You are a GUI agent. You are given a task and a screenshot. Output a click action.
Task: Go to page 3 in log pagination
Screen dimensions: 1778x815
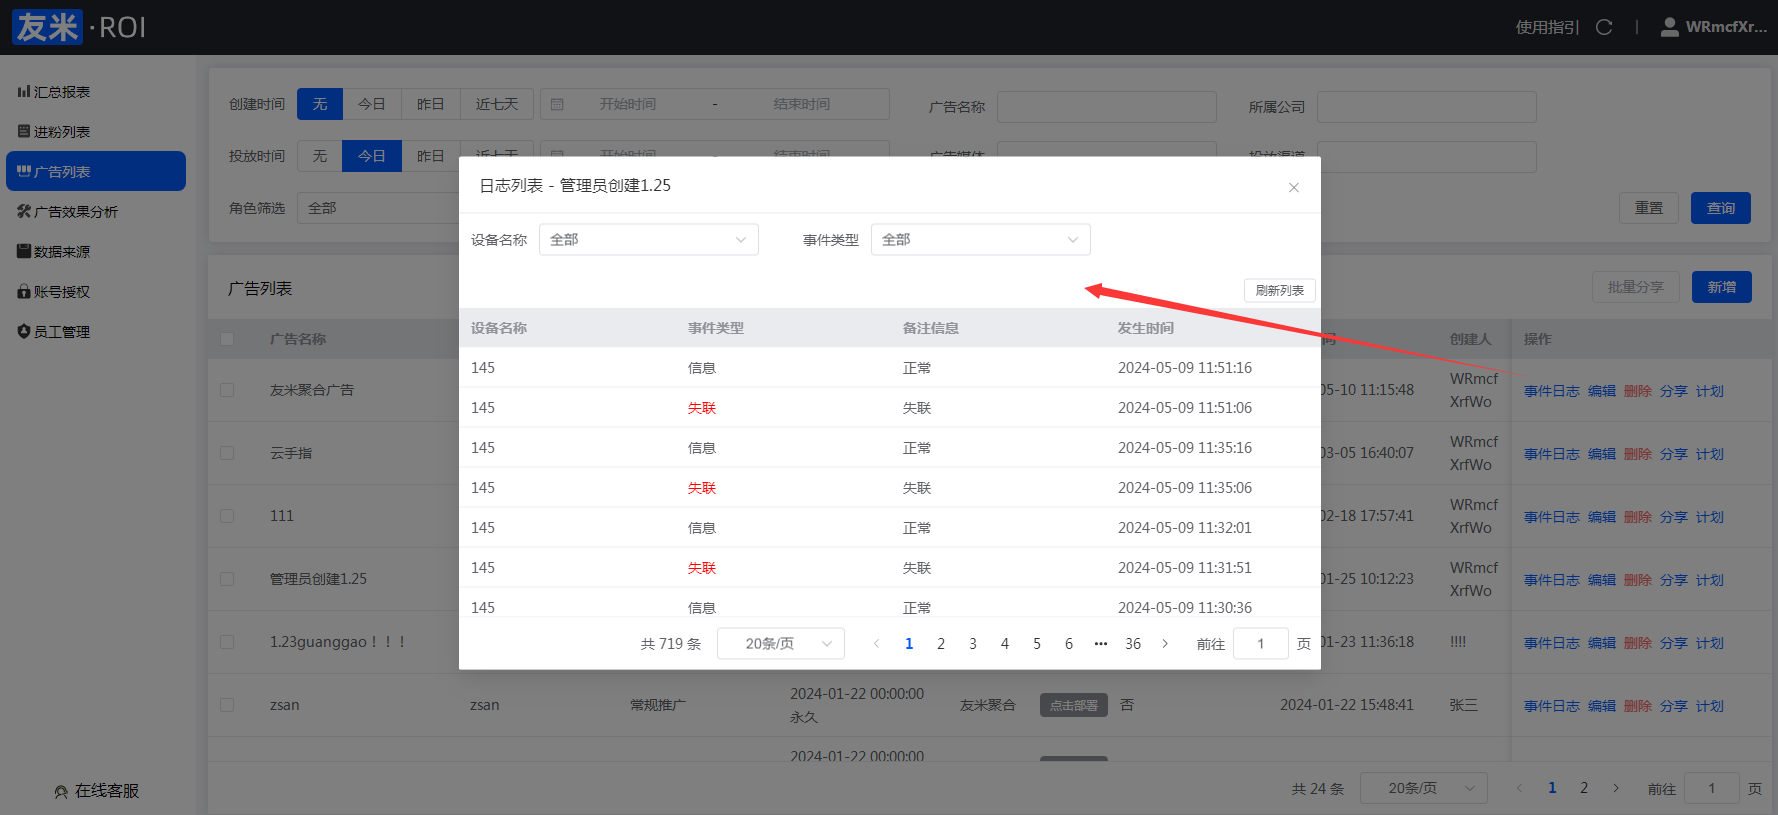tap(973, 644)
